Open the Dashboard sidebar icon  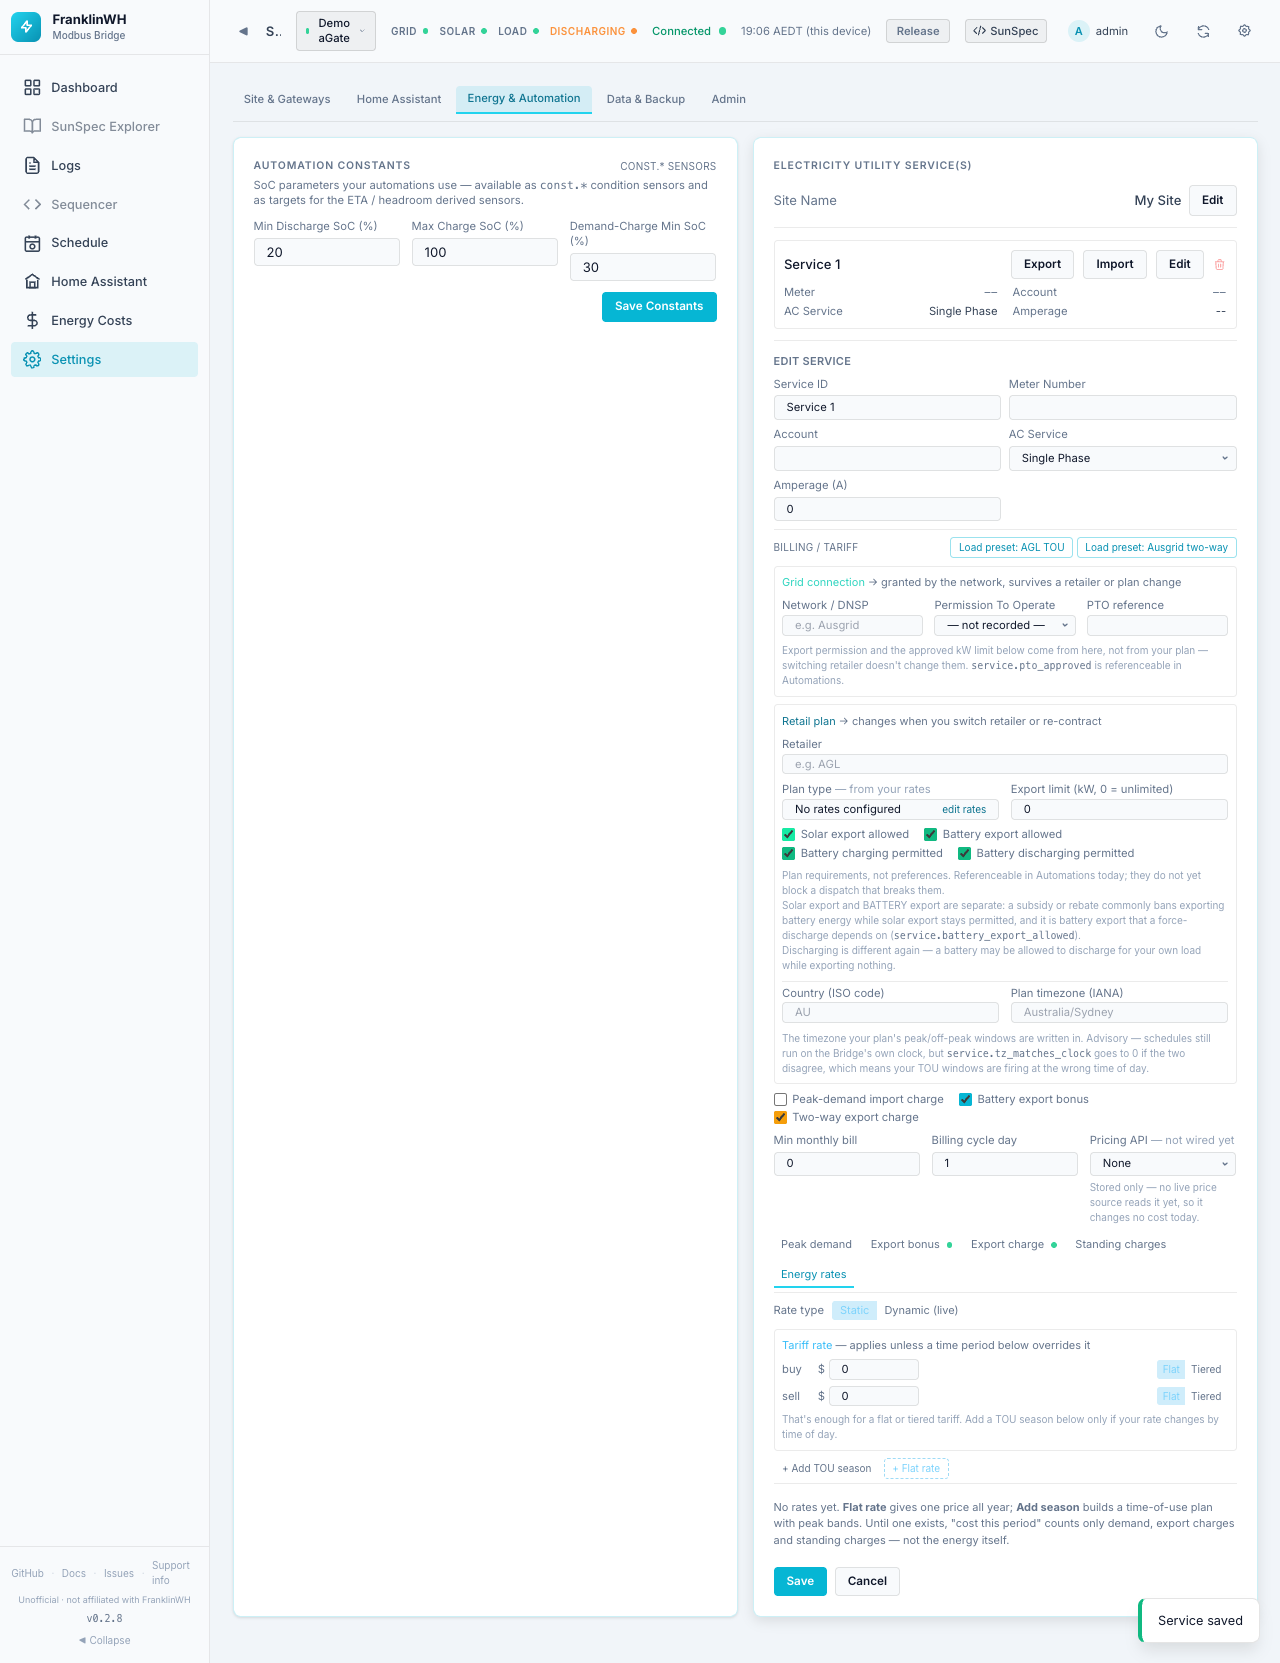tap(32, 88)
